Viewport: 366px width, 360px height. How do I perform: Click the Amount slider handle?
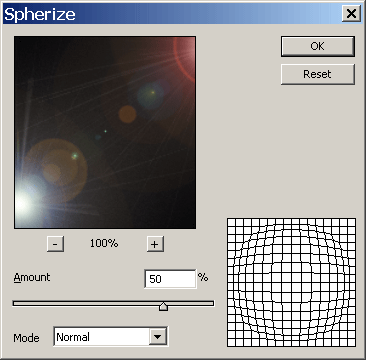click(163, 306)
